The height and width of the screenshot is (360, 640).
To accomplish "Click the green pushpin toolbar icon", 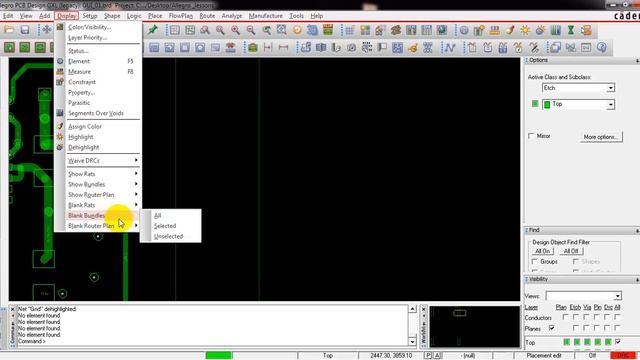I will click(x=153, y=30).
